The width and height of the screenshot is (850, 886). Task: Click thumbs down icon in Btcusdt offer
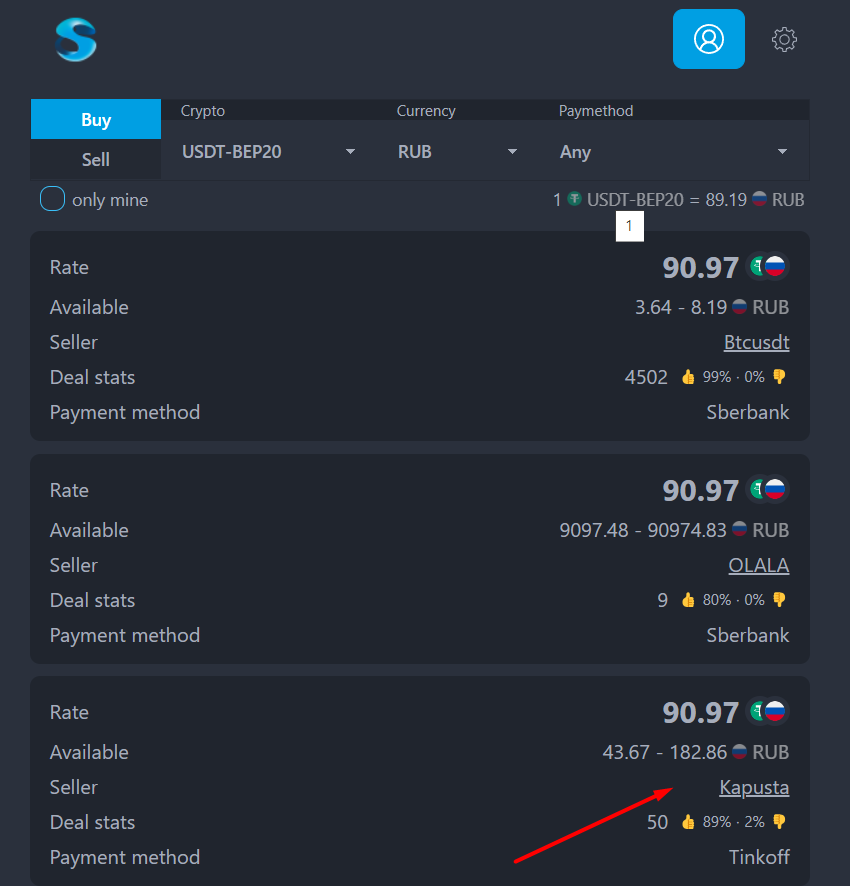click(x=779, y=377)
